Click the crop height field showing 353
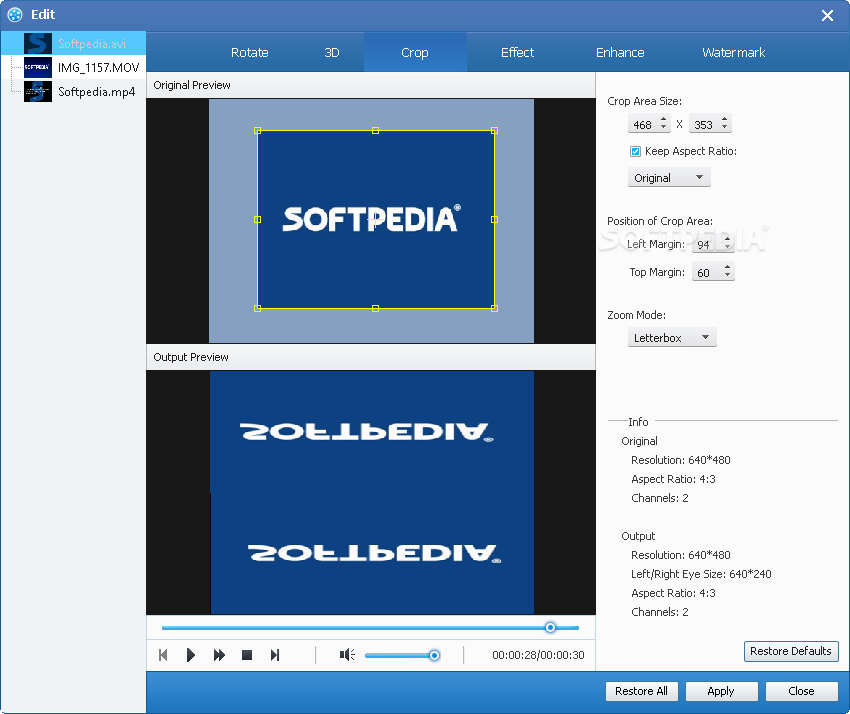 704,125
